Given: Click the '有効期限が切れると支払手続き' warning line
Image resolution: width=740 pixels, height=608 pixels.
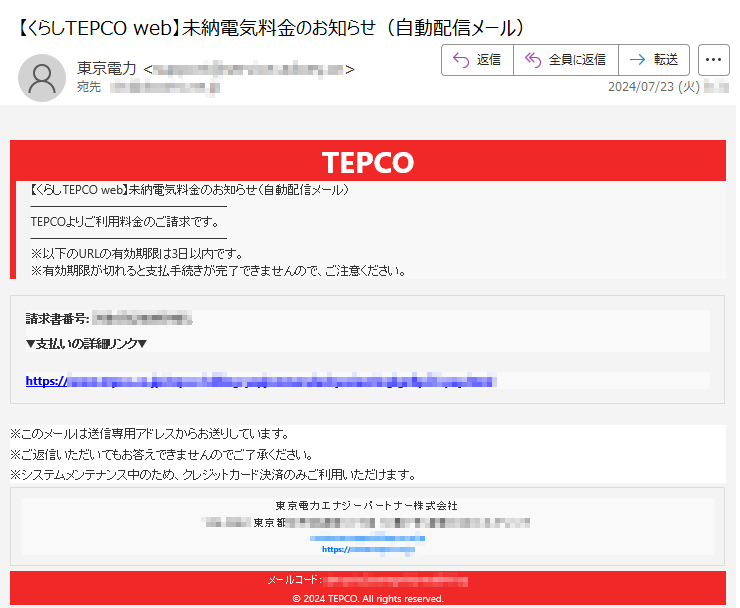Looking at the screenshot, I should click(219, 271).
